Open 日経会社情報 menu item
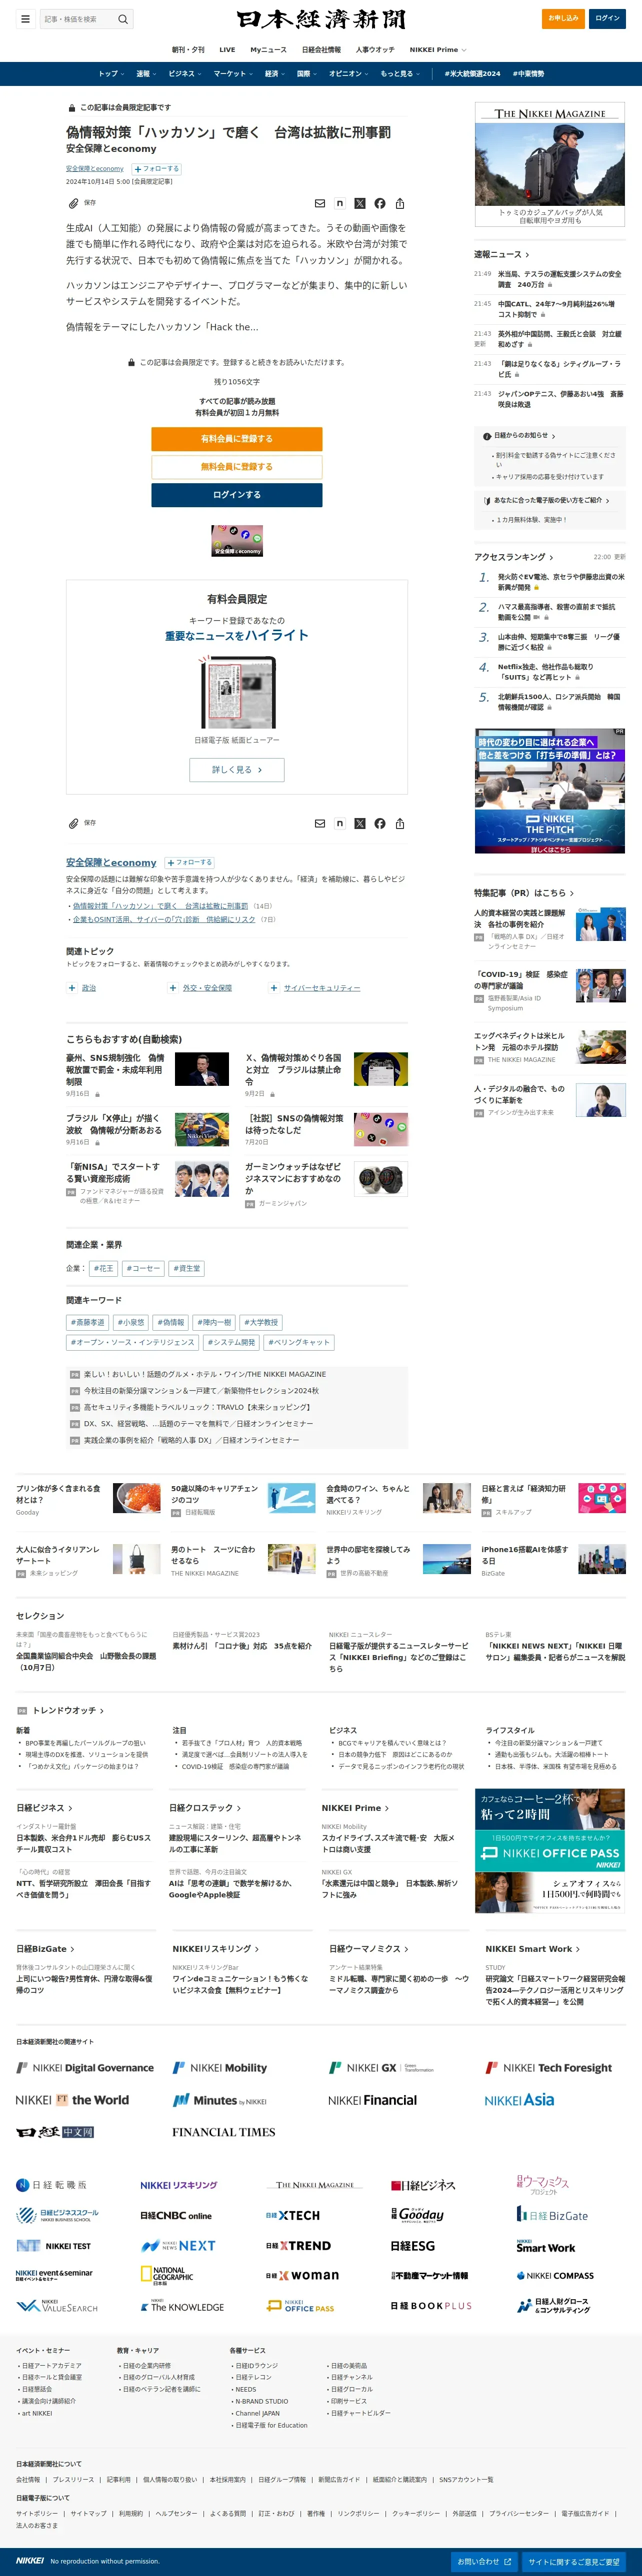Image resolution: width=642 pixels, height=2576 pixels. click(321, 49)
